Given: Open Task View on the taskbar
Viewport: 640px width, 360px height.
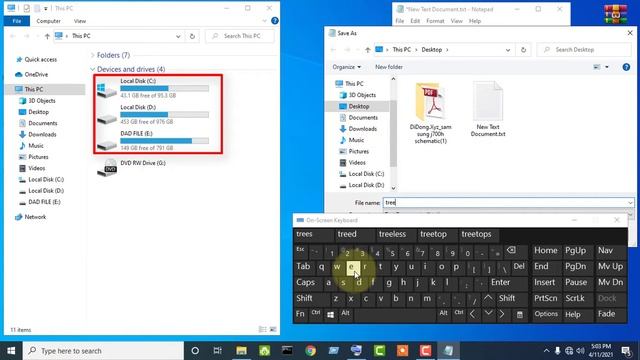Looking at the screenshot, I should [218, 351].
